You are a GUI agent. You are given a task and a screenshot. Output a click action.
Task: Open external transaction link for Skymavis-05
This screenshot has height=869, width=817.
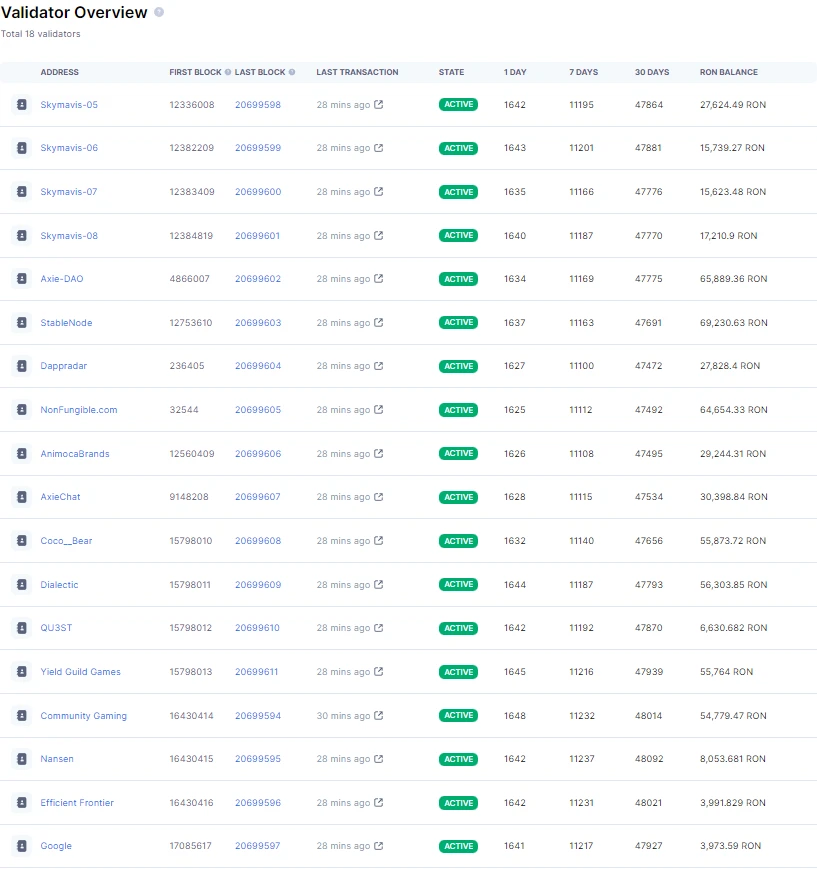coord(379,104)
